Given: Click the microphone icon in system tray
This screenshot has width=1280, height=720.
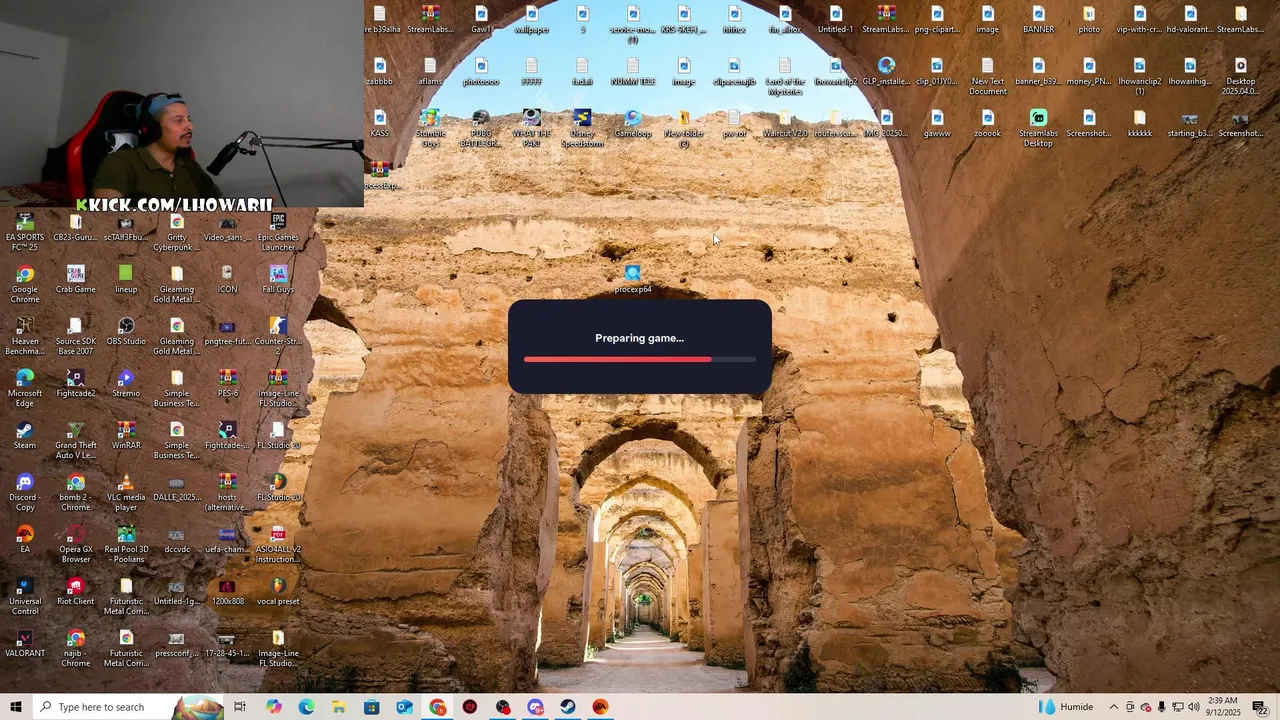Looking at the screenshot, I should pyautogui.click(x=1161, y=707).
